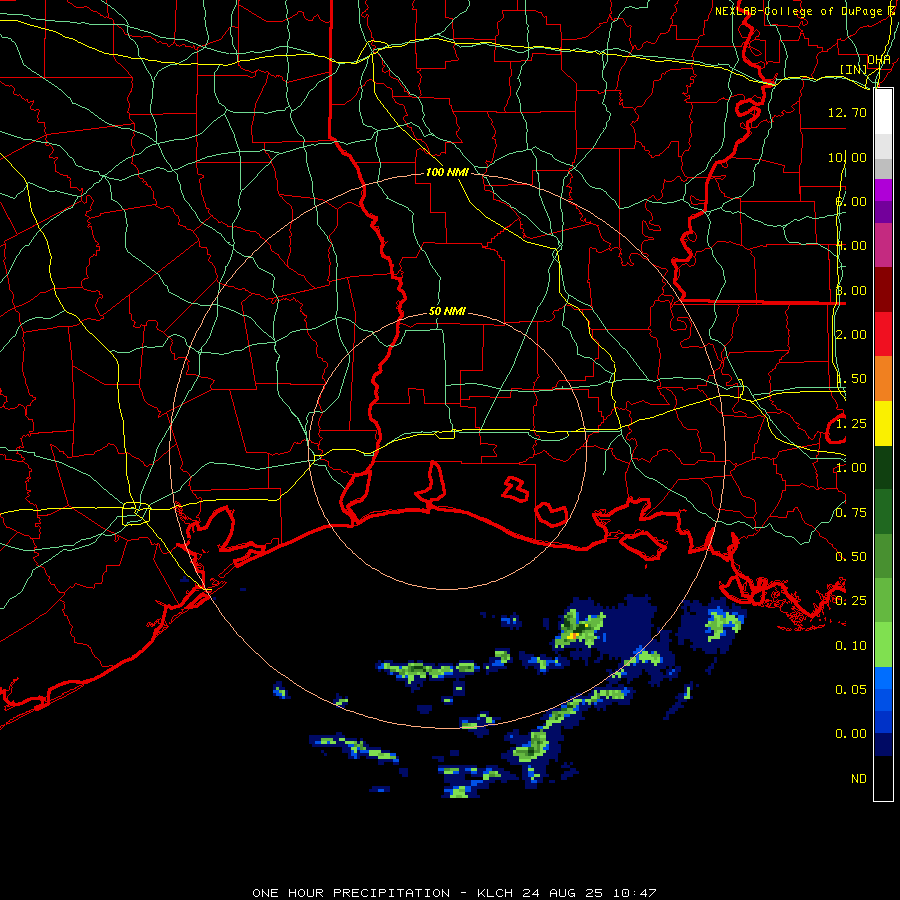Click the ND legend label
This screenshot has width=900, height=900.
point(859,779)
